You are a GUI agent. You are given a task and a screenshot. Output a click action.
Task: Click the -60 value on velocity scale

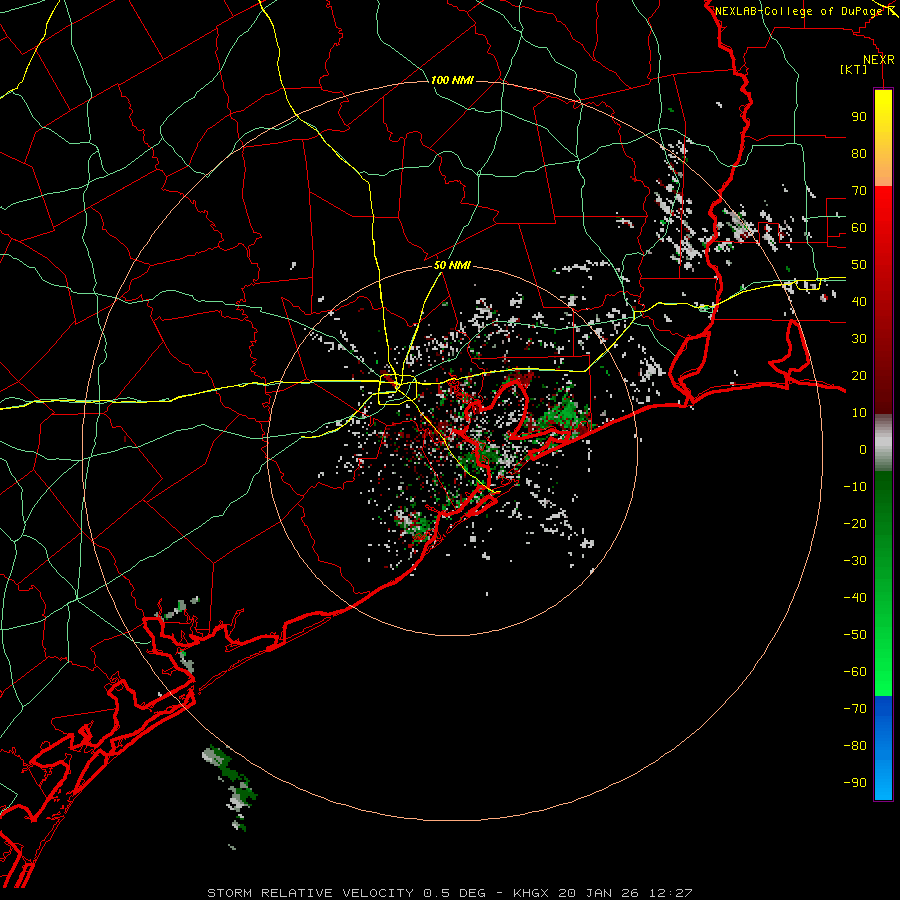pyautogui.click(x=855, y=672)
